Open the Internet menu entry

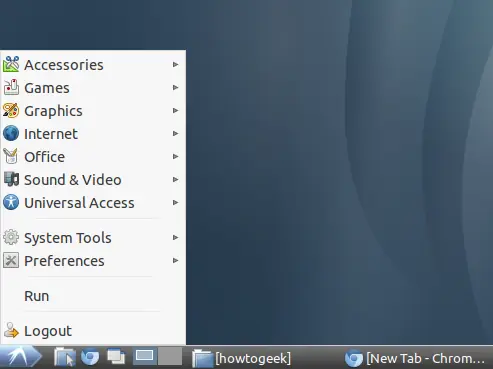coord(93,133)
